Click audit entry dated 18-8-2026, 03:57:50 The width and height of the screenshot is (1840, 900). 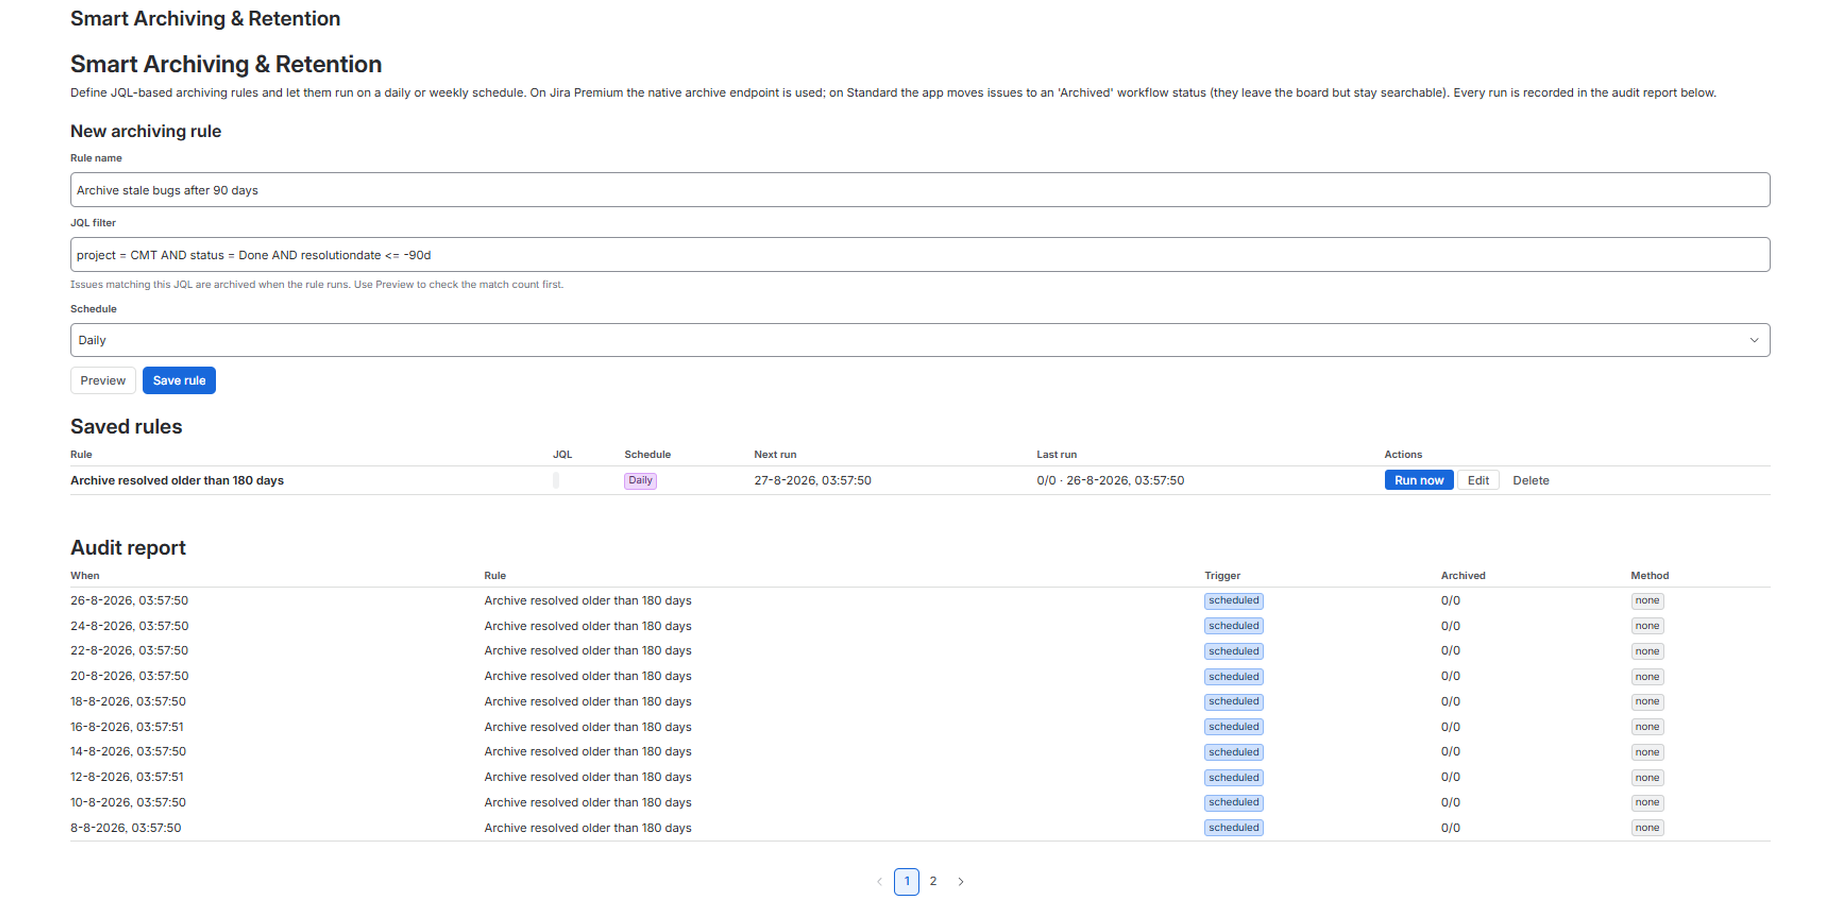click(128, 701)
